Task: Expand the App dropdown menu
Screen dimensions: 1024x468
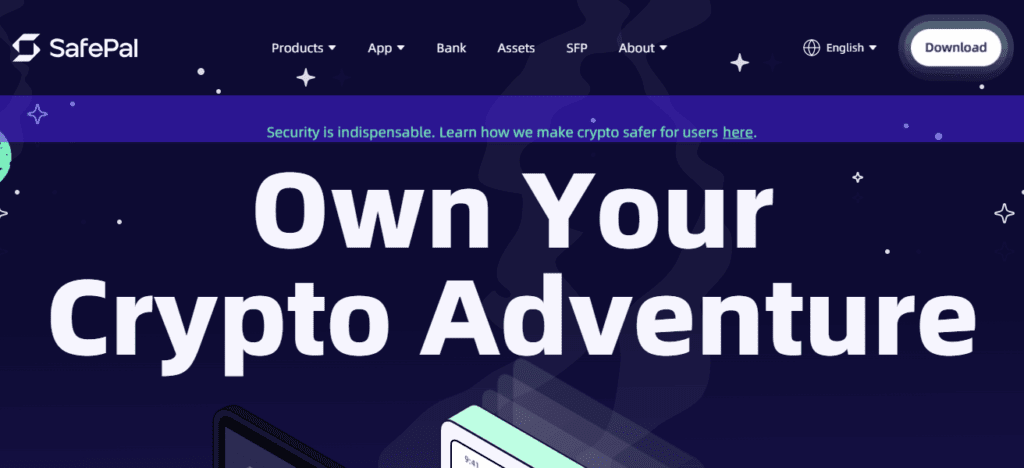Action: [x=386, y=48]
